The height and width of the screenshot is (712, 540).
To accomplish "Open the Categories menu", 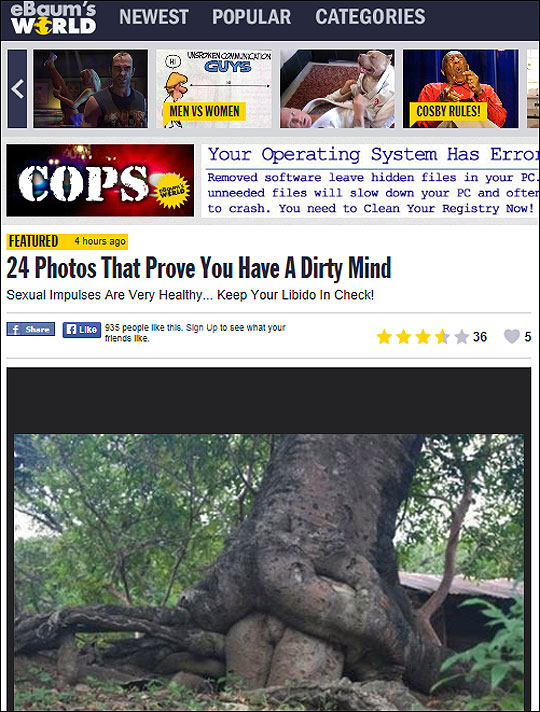I will pos(370,17).
